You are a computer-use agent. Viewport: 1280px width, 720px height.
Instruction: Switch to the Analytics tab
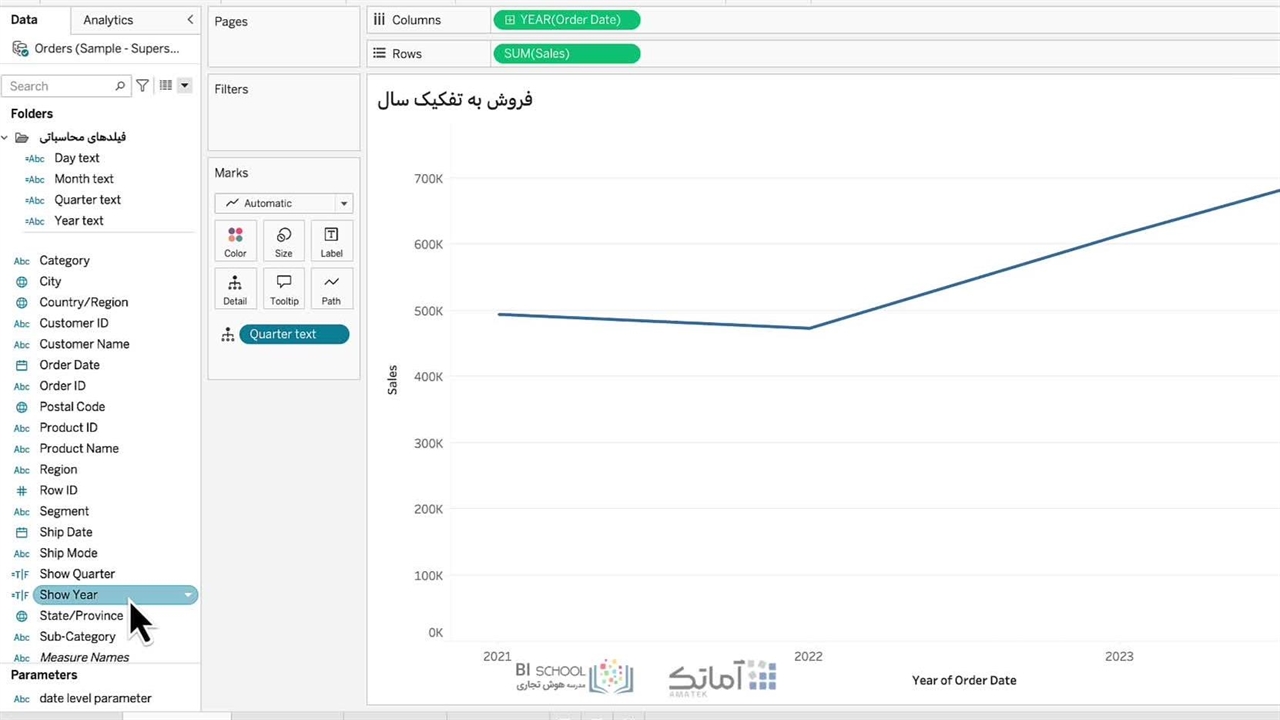point(108,20)
